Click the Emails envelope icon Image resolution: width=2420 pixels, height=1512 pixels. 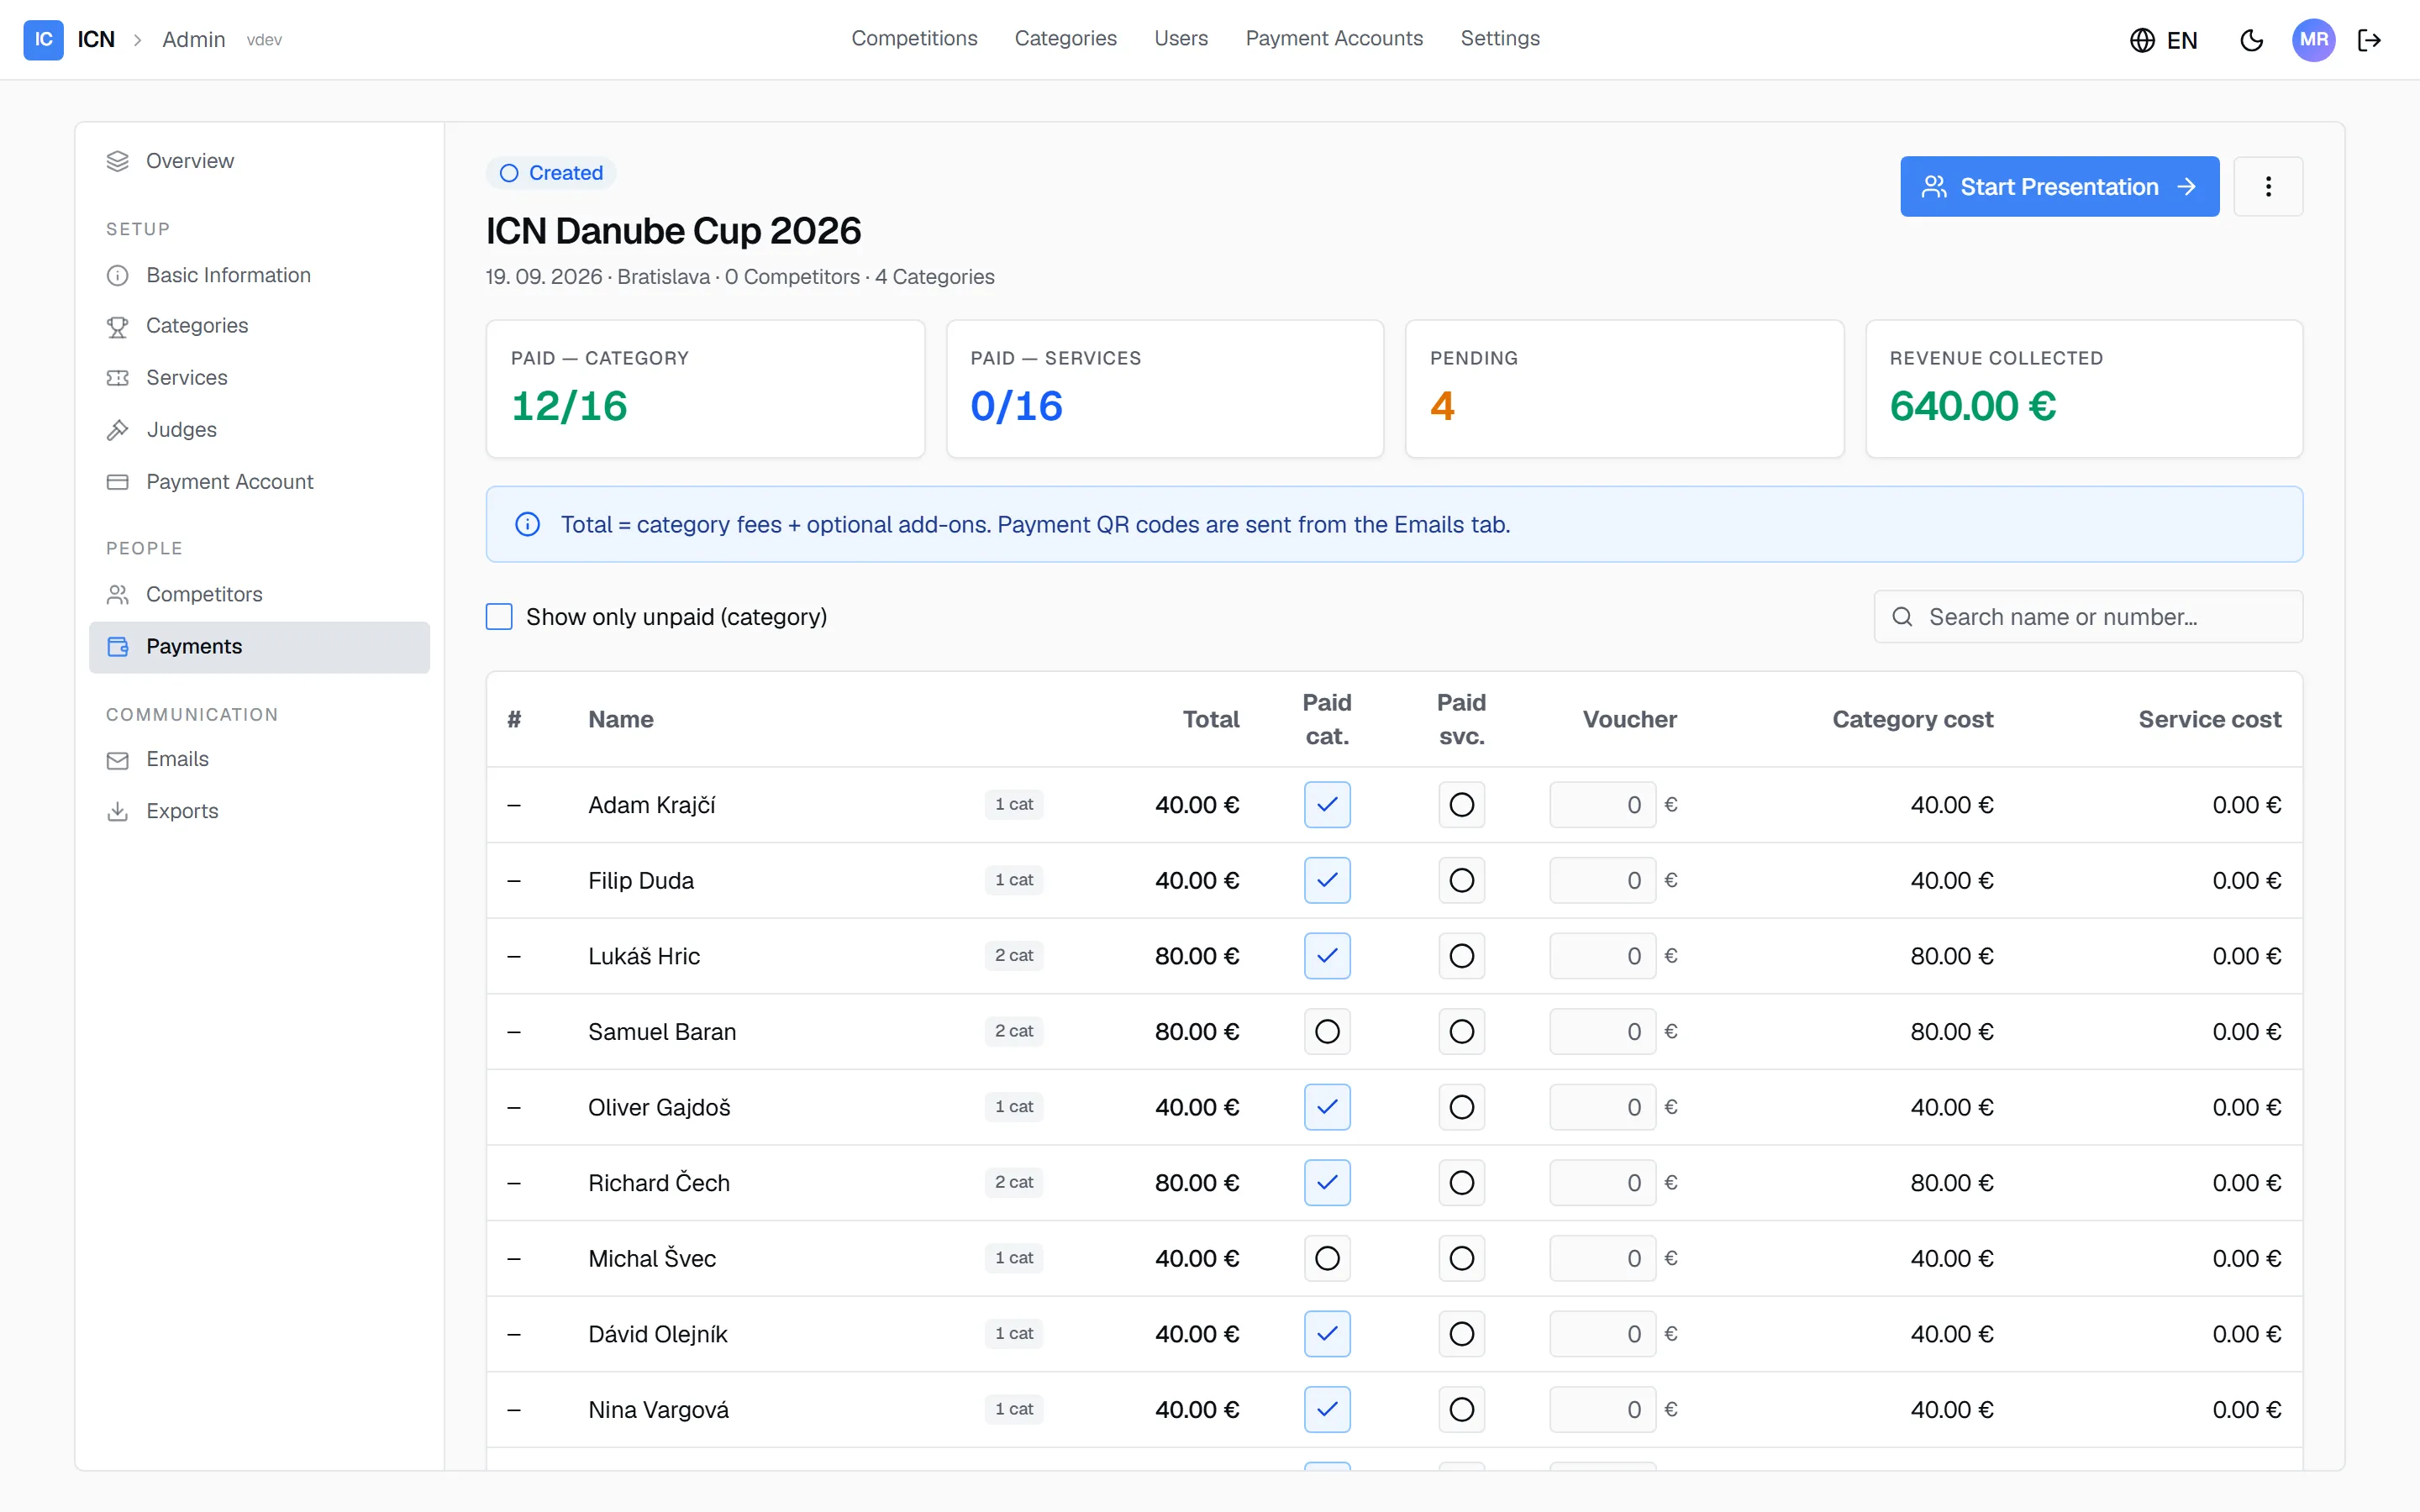point(118,760)
